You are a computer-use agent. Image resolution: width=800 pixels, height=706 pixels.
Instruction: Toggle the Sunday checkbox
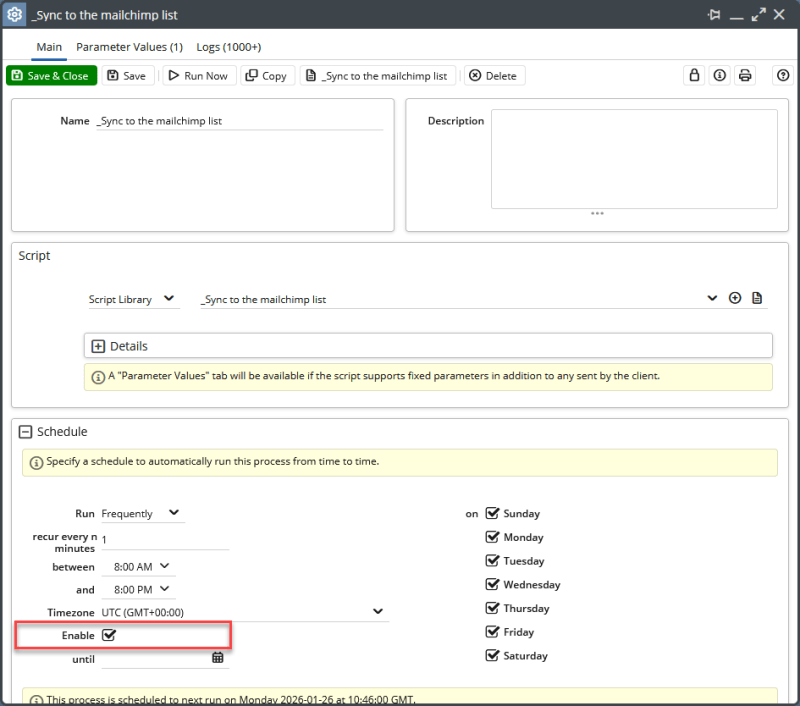click(492, 513)
